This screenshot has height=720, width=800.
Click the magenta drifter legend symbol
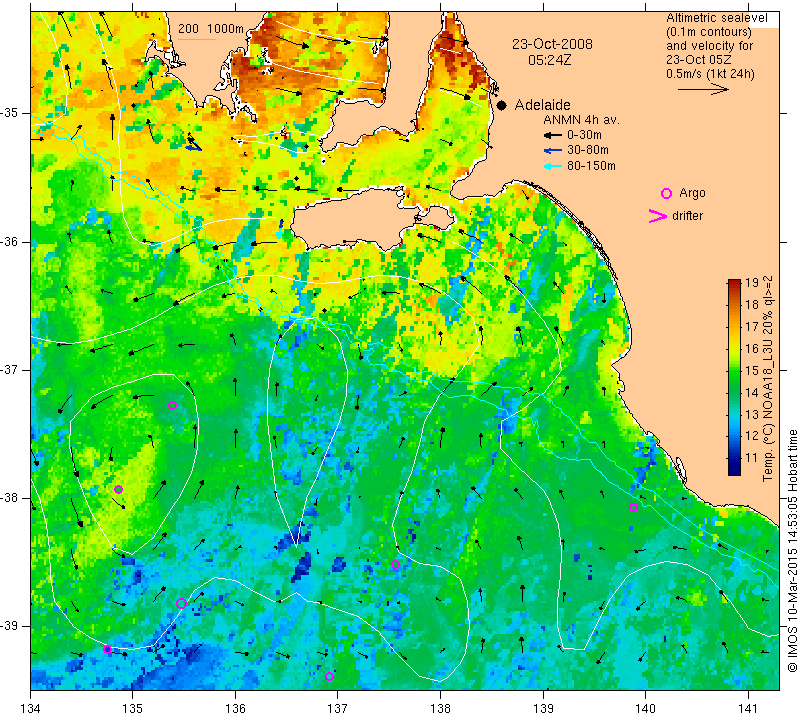(x=658, y=216)
